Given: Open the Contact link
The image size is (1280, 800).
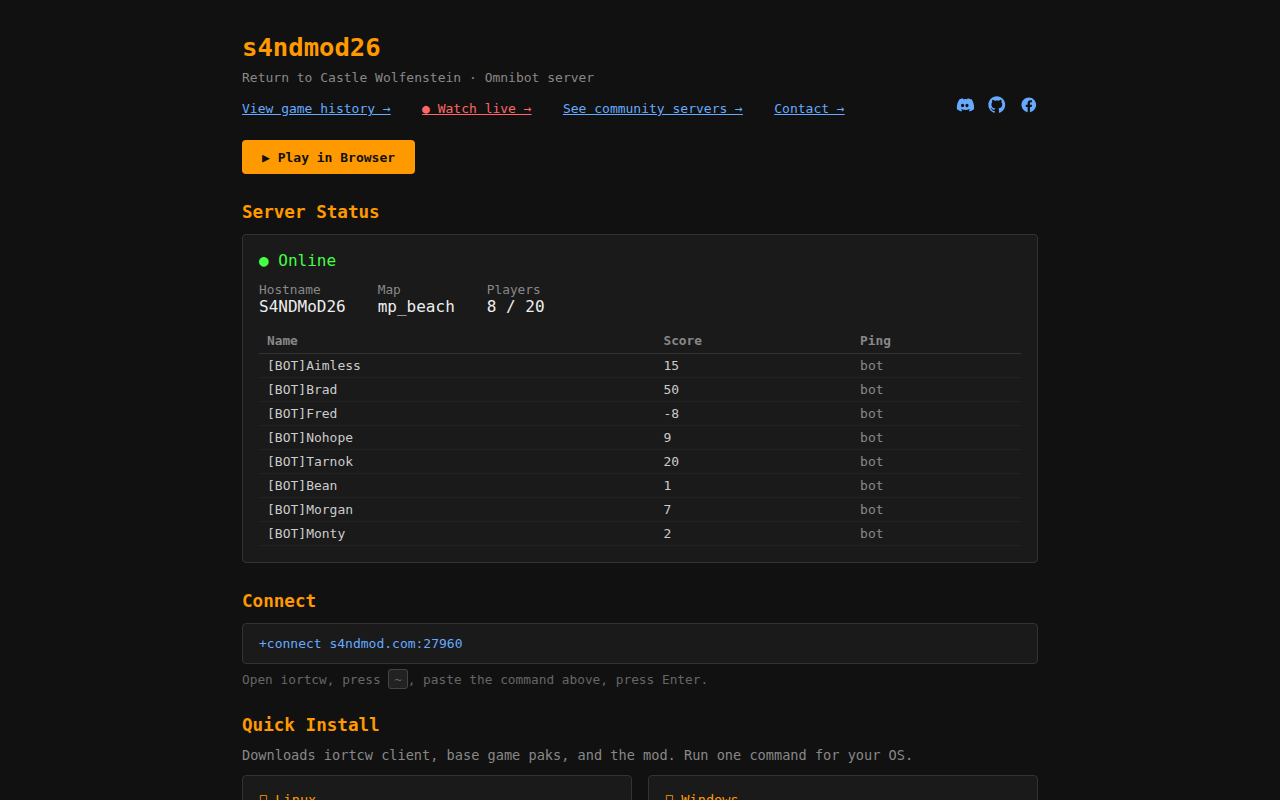Looking at the screenshot, I should tap(809, 108).
